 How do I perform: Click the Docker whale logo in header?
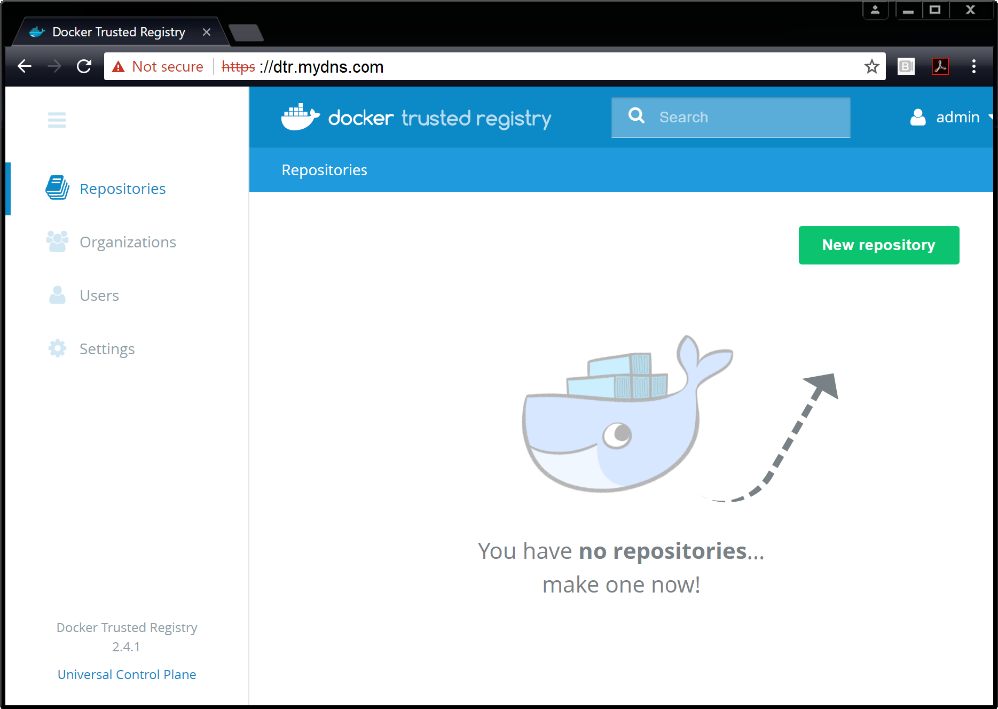coord(300,117)
